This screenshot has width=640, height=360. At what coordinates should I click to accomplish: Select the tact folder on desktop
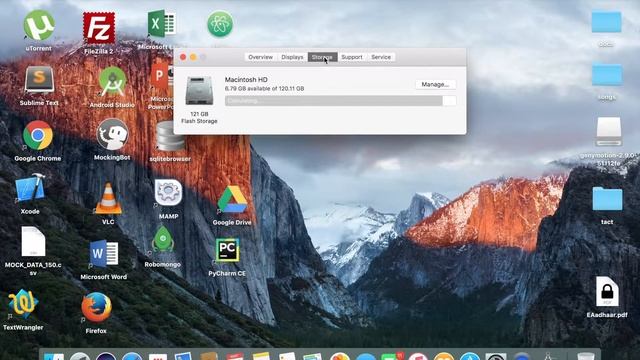(x=607, y=199)
